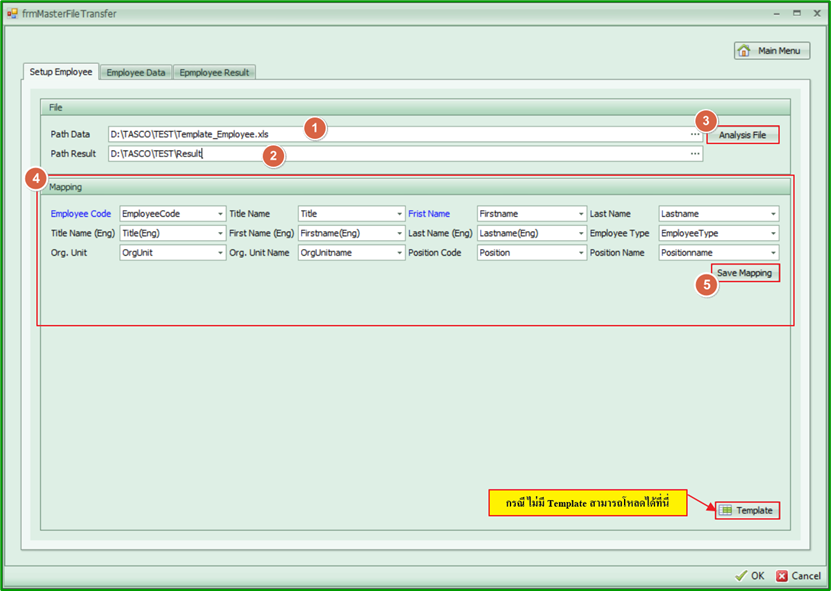Open the Title Name dropdown

pos(399,214)
